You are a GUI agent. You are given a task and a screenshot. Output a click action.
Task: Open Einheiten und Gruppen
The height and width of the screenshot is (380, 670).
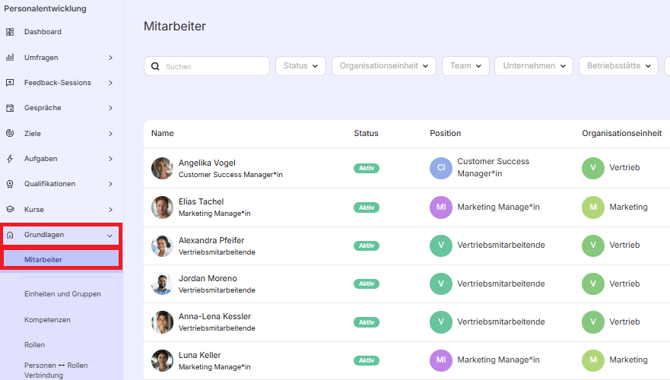click(62, 294)
